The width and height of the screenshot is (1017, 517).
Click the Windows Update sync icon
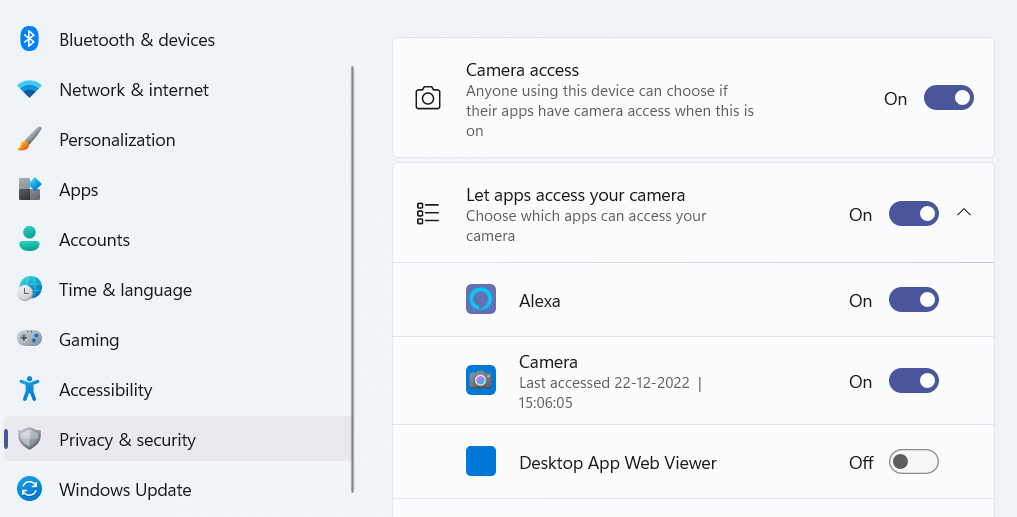29,489
